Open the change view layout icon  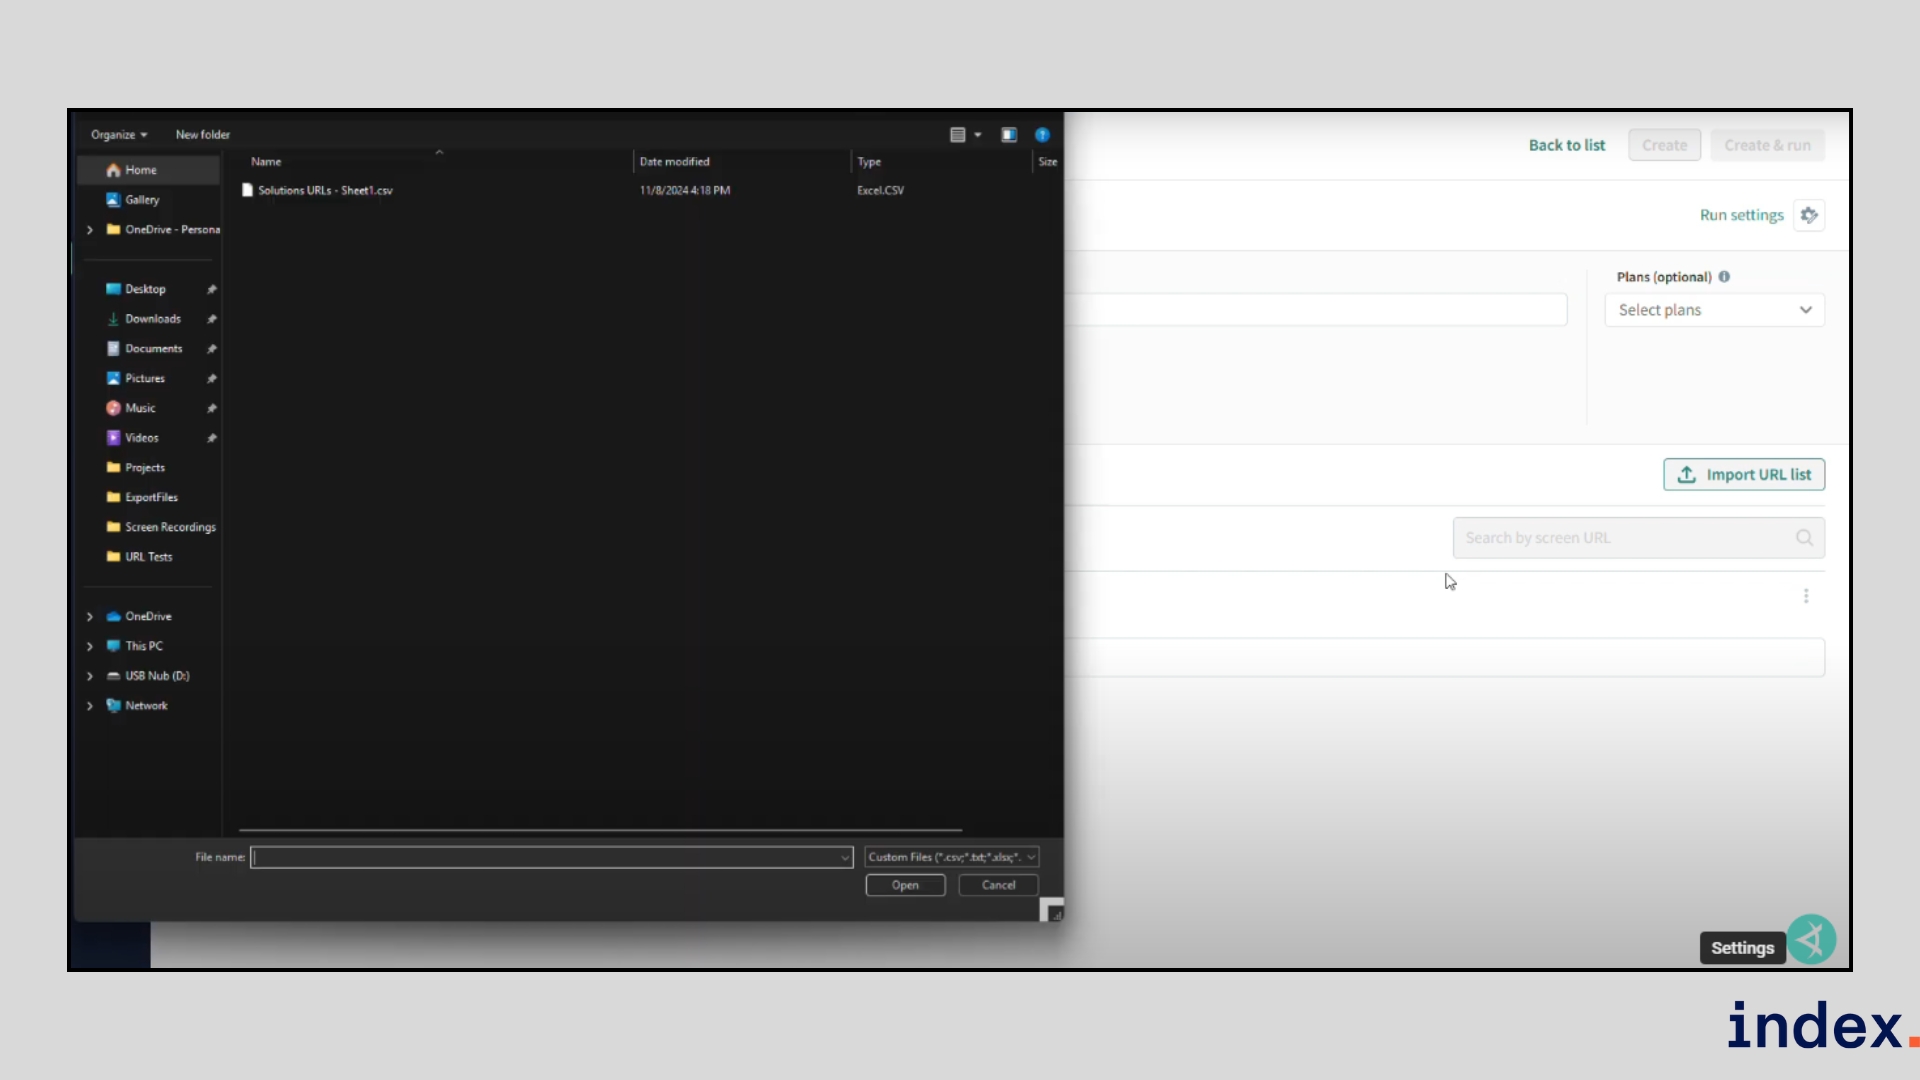(958, 135)
